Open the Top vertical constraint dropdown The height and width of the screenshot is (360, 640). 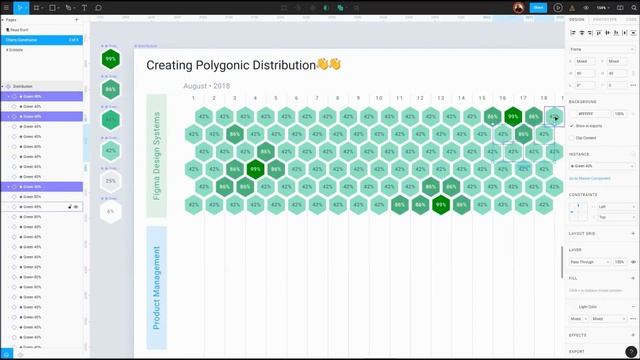coord(616,218)
